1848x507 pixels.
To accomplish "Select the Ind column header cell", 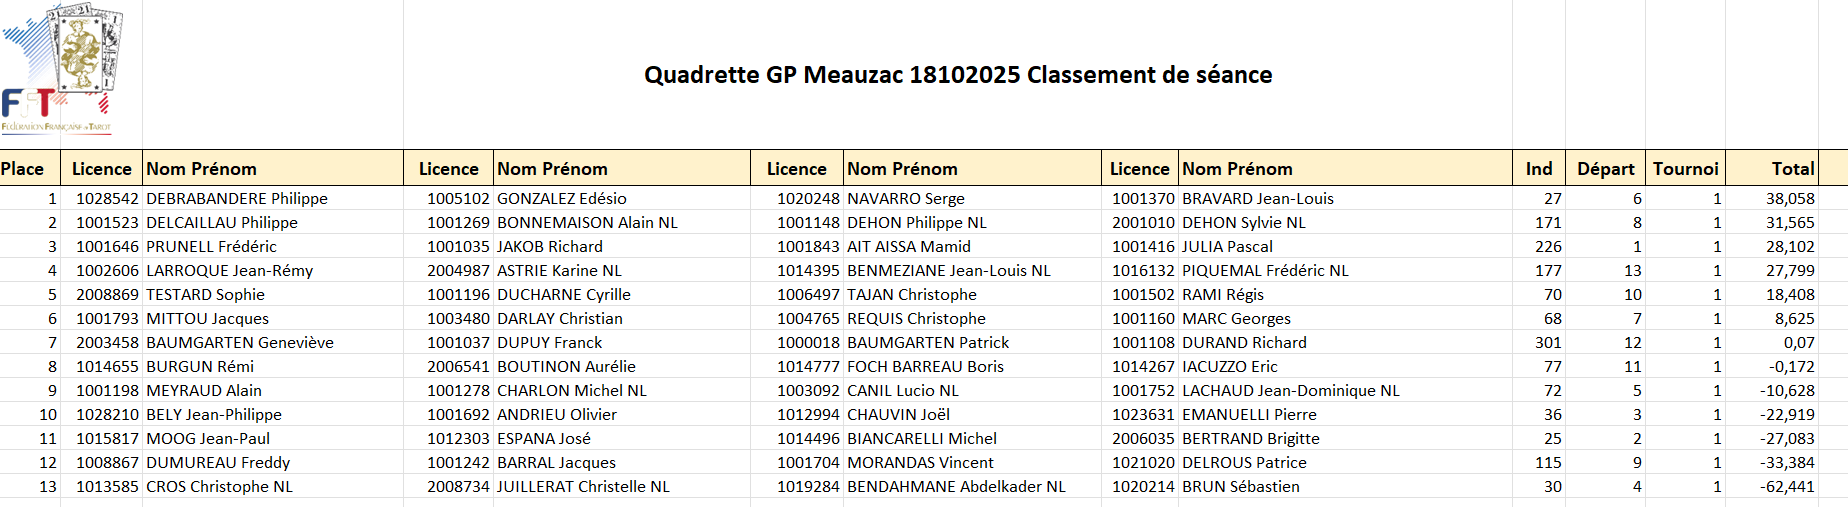I will tap(1538, 169).
